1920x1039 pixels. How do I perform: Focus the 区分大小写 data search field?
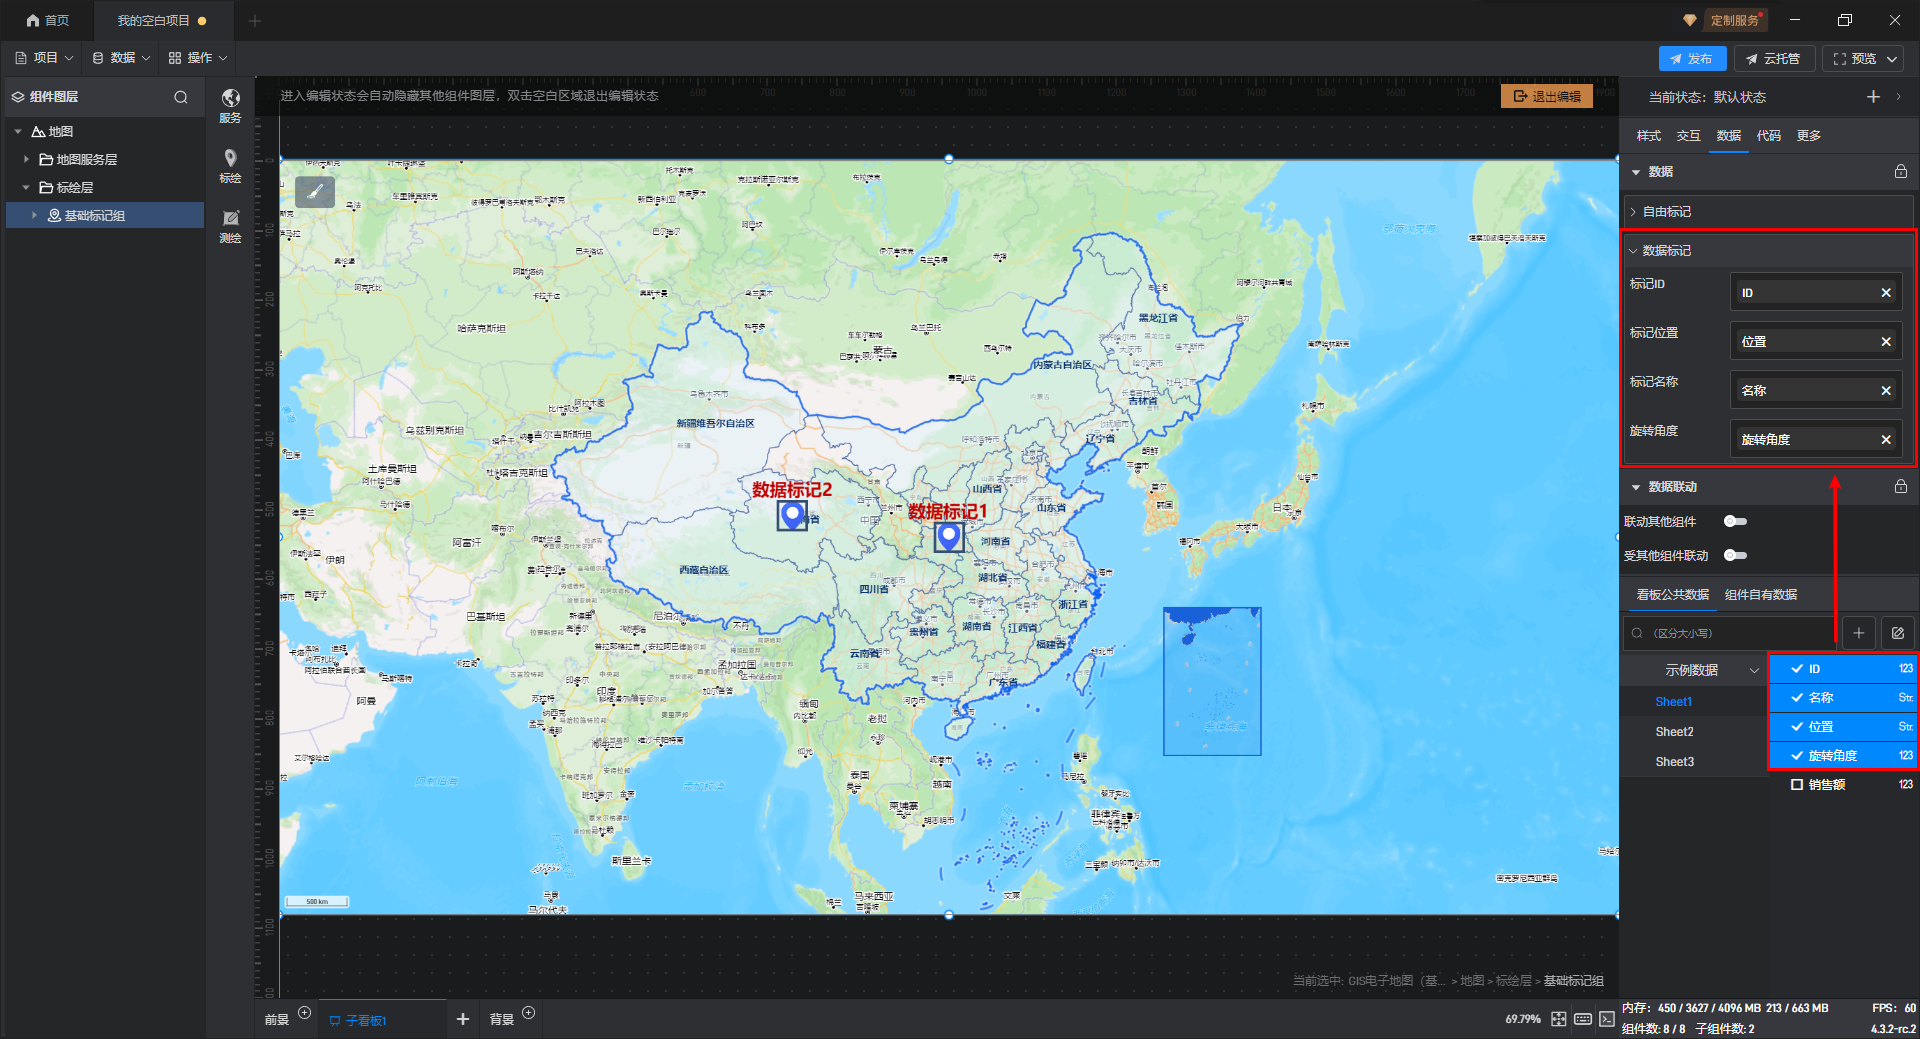click(1730, 633)
